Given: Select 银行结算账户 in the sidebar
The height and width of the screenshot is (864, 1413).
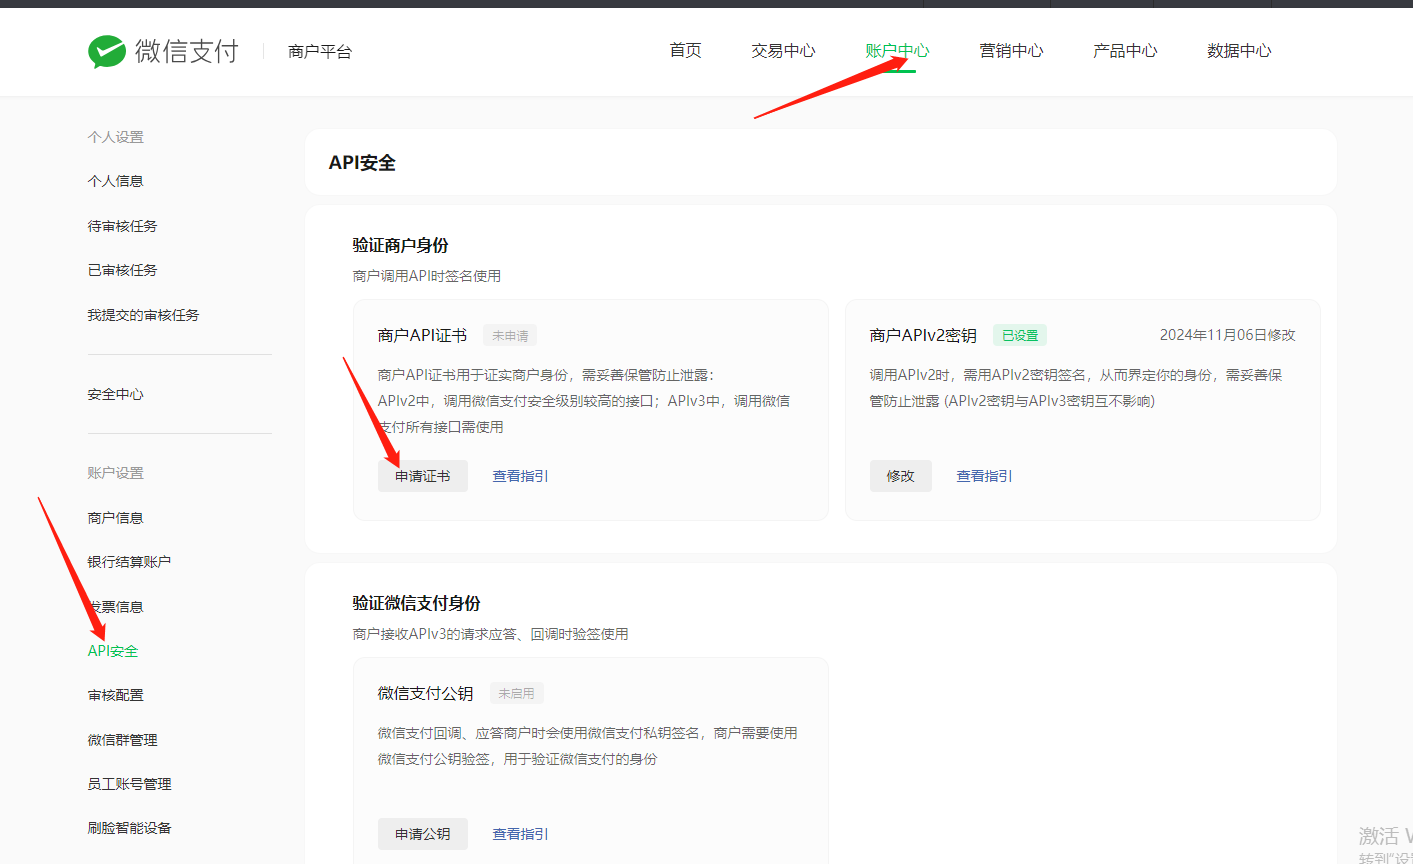Looking at the screenshot, I should point(129,562).
